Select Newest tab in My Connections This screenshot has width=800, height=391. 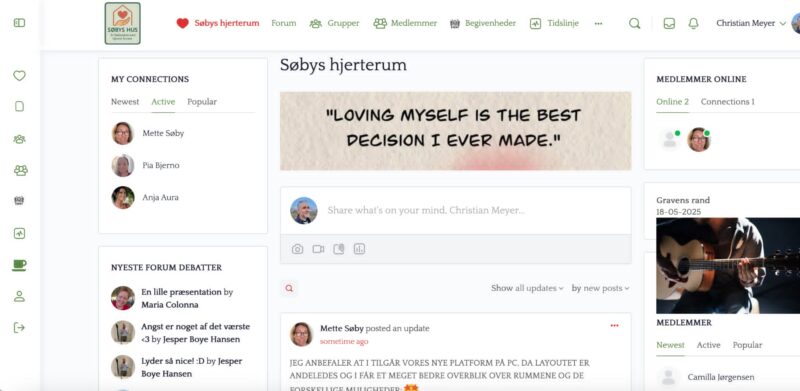pos(125,102)
